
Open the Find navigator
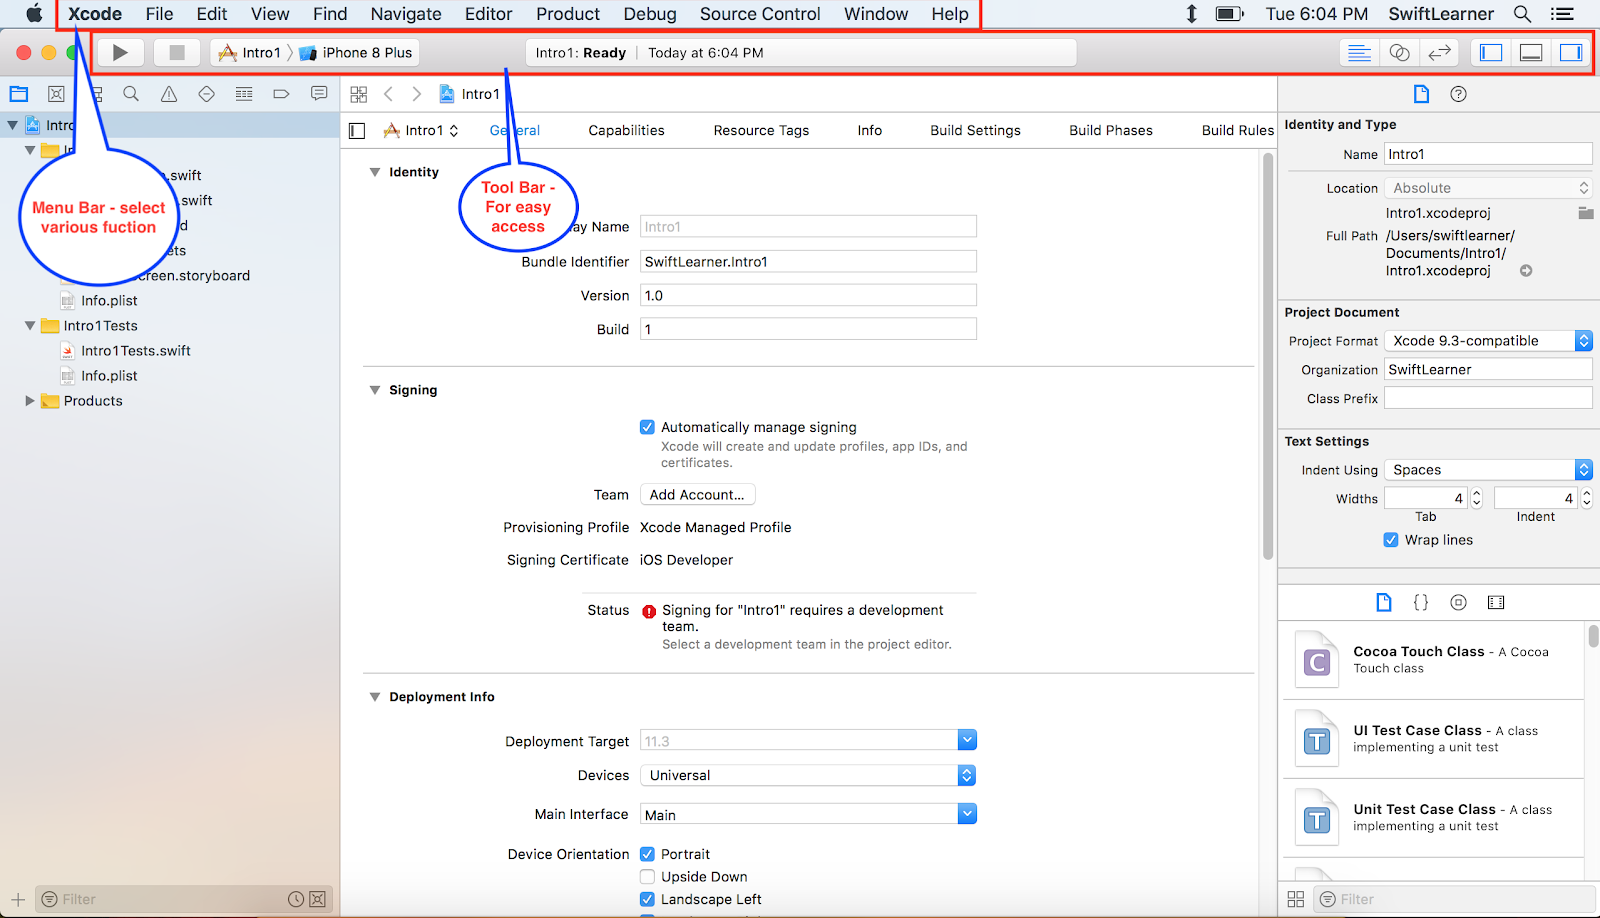[131, 94]
